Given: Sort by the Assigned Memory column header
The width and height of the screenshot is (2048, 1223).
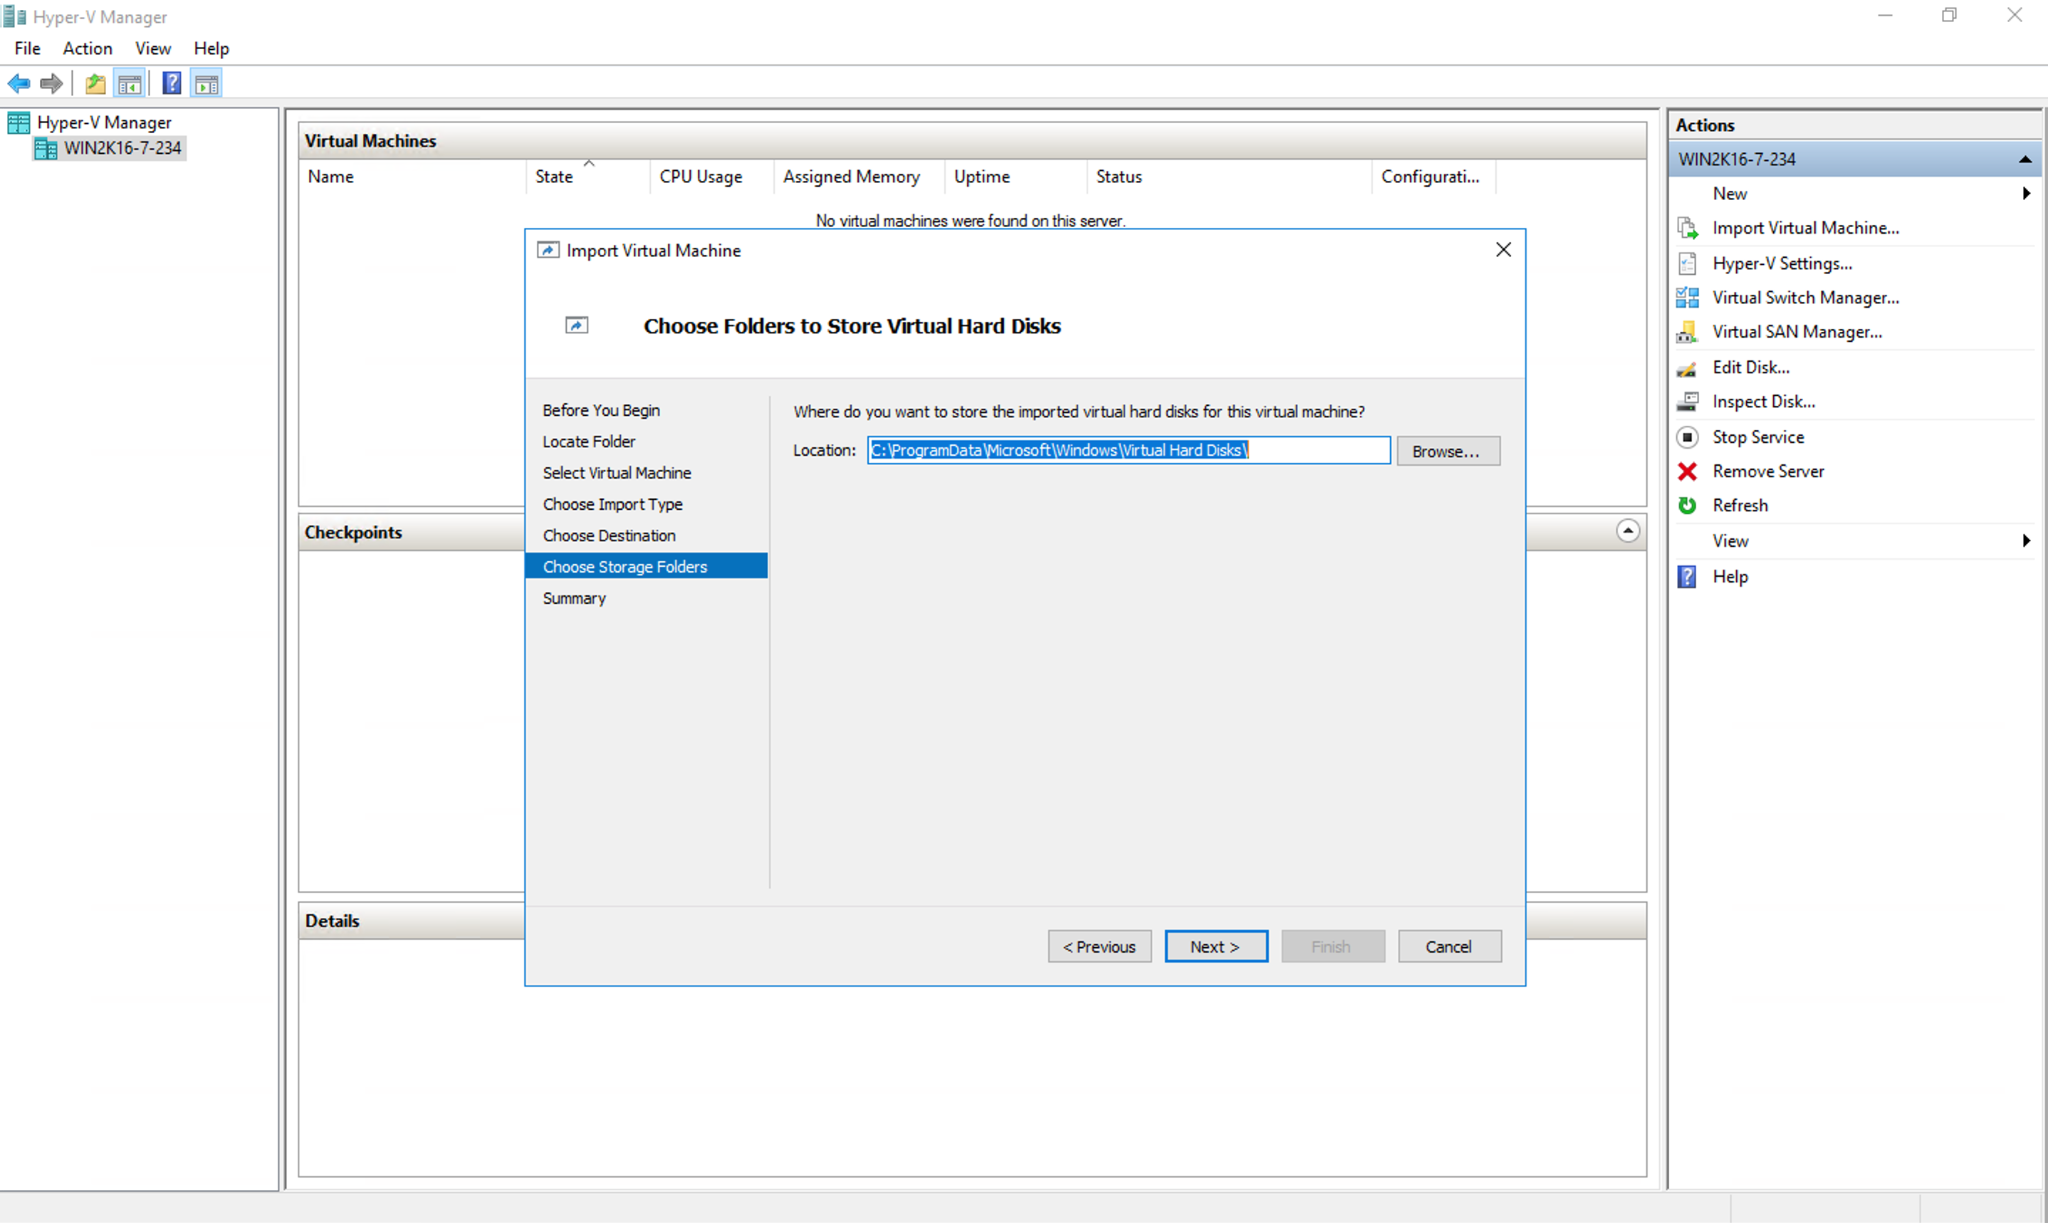Looking at the screenshot, I should coord(859,177).
